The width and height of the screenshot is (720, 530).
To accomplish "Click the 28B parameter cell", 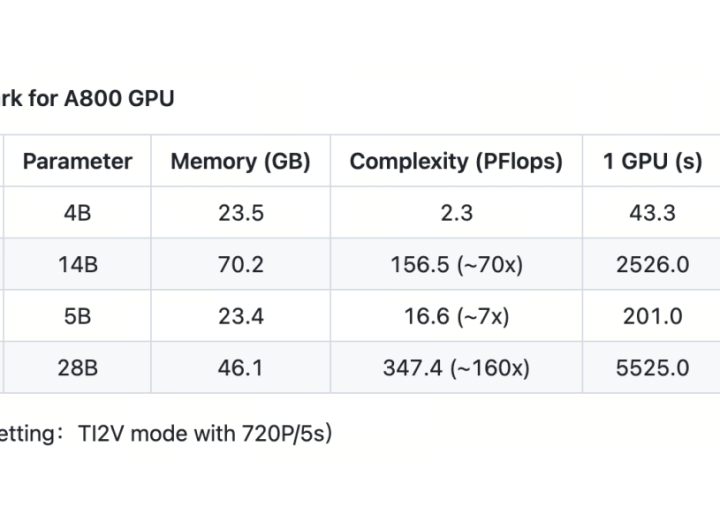I will [x=77, y=368].
